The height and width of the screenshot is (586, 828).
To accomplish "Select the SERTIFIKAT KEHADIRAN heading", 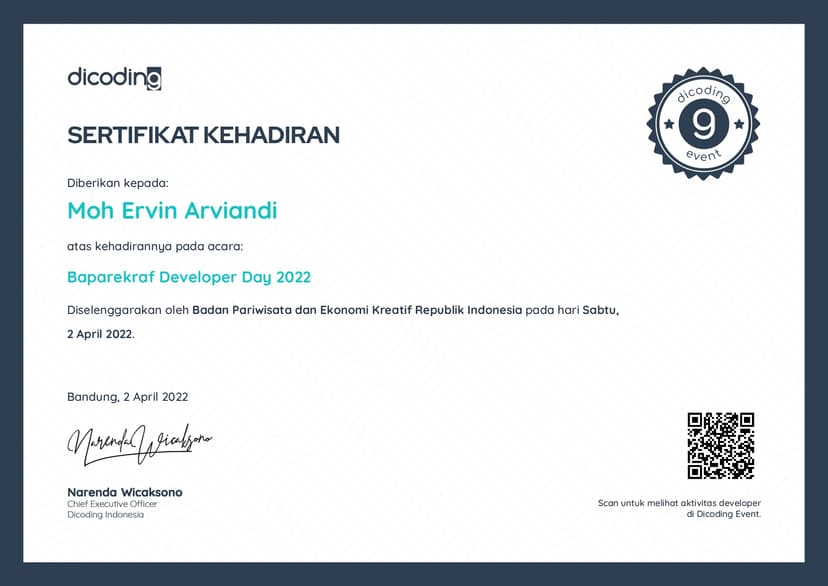I will coord(203,135).
